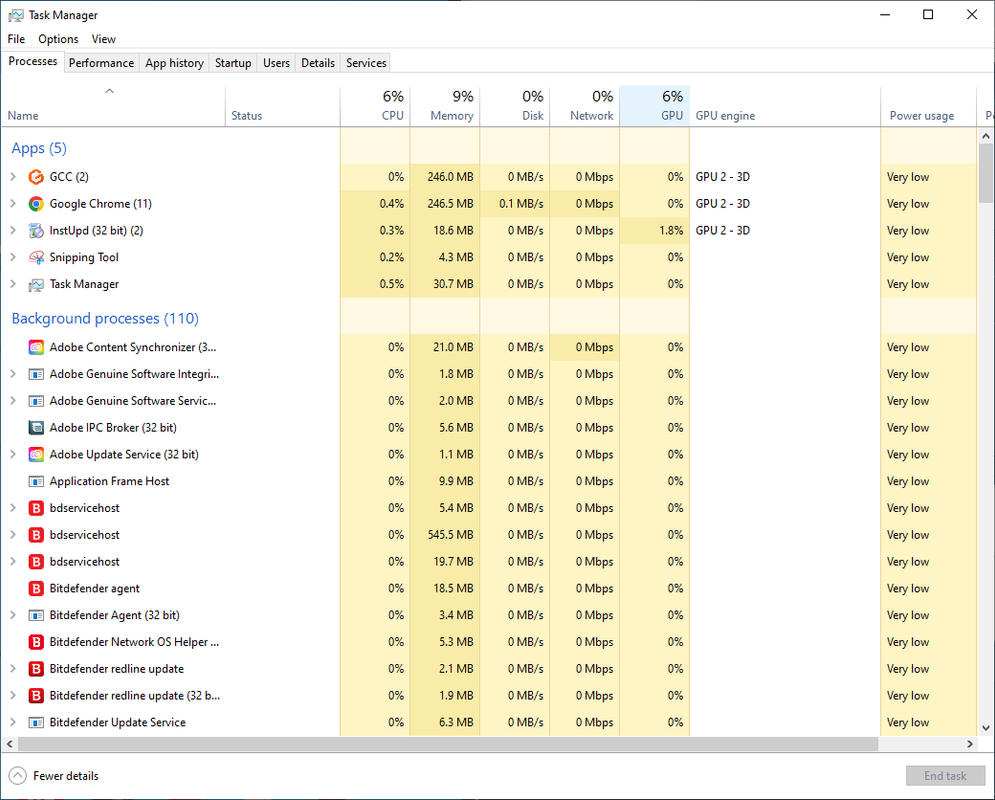995x800 pixels.
Task: Click icon of bdservicehost using 545.5 MB
Action: [36, 535]
